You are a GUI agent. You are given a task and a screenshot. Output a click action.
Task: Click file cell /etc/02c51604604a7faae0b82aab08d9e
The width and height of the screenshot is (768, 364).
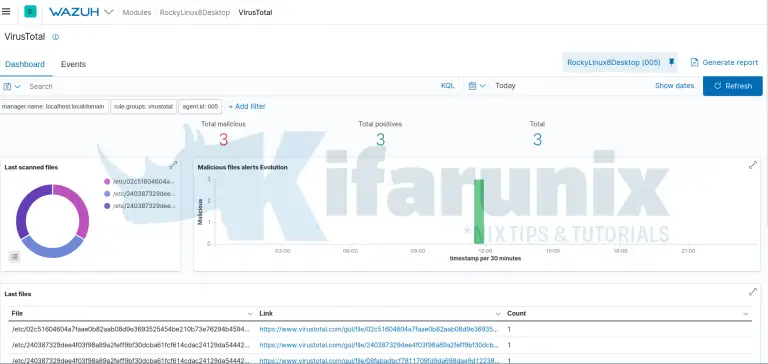click(x=130, y=330)
